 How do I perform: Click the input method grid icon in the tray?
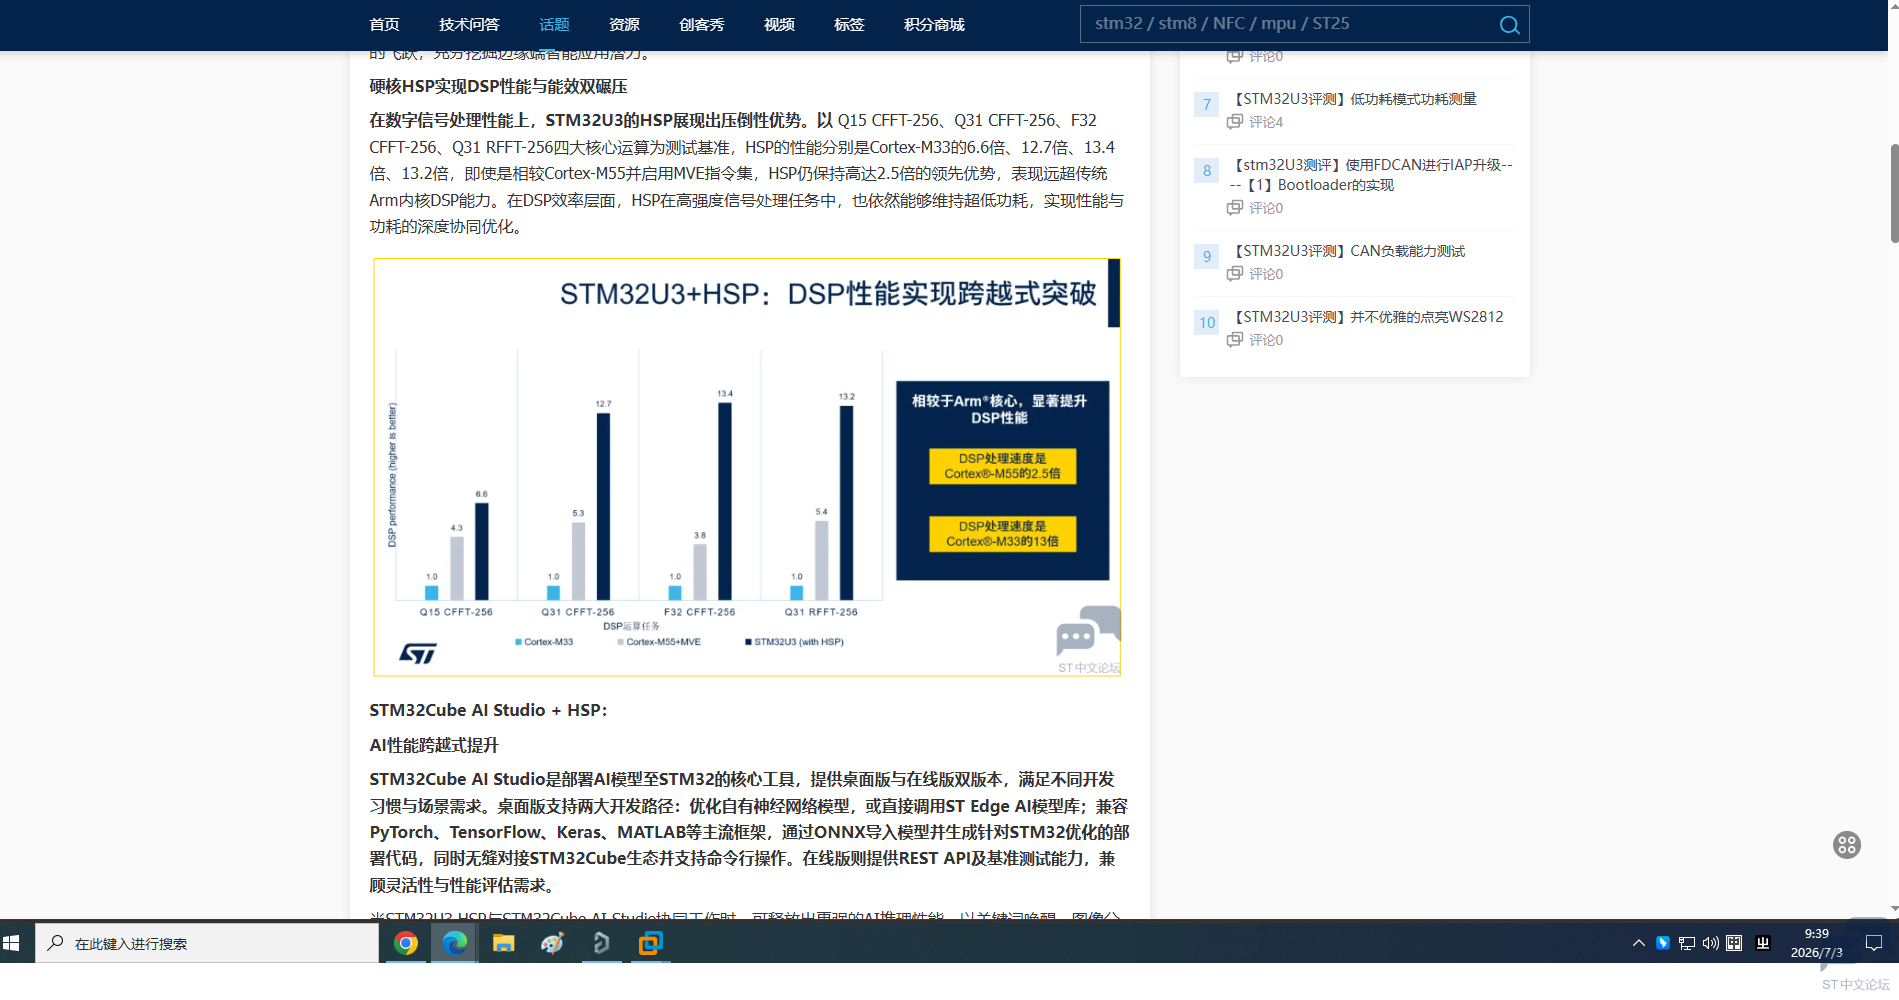pos(1734,943)
